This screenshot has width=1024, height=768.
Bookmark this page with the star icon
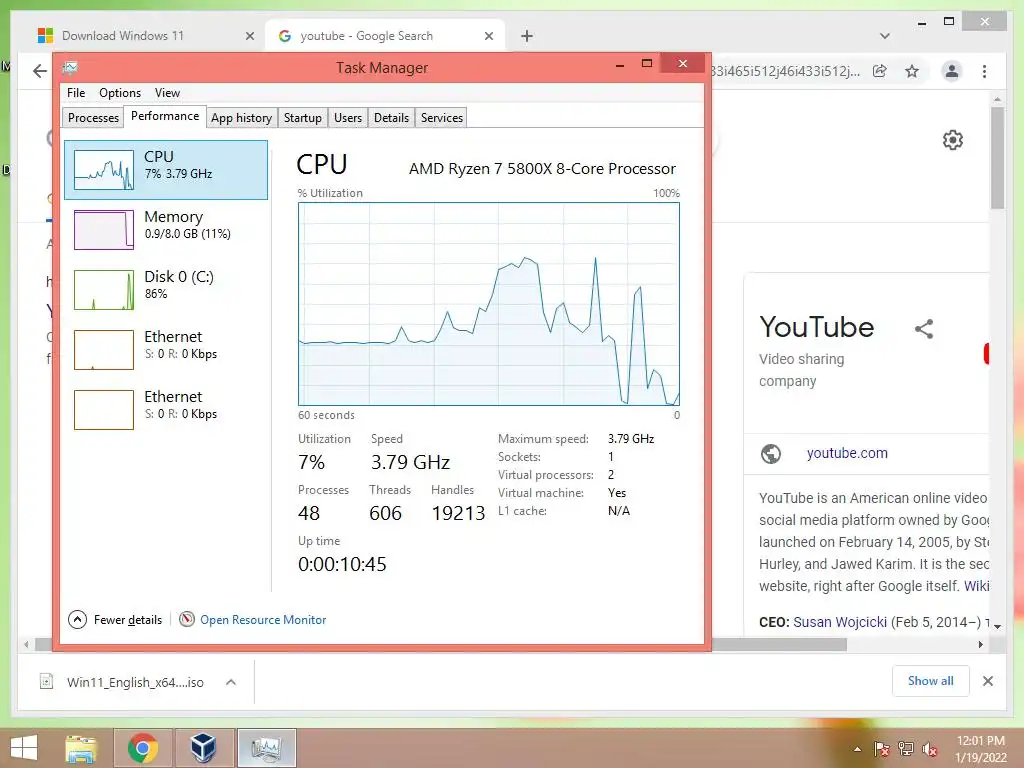point(912,71)
